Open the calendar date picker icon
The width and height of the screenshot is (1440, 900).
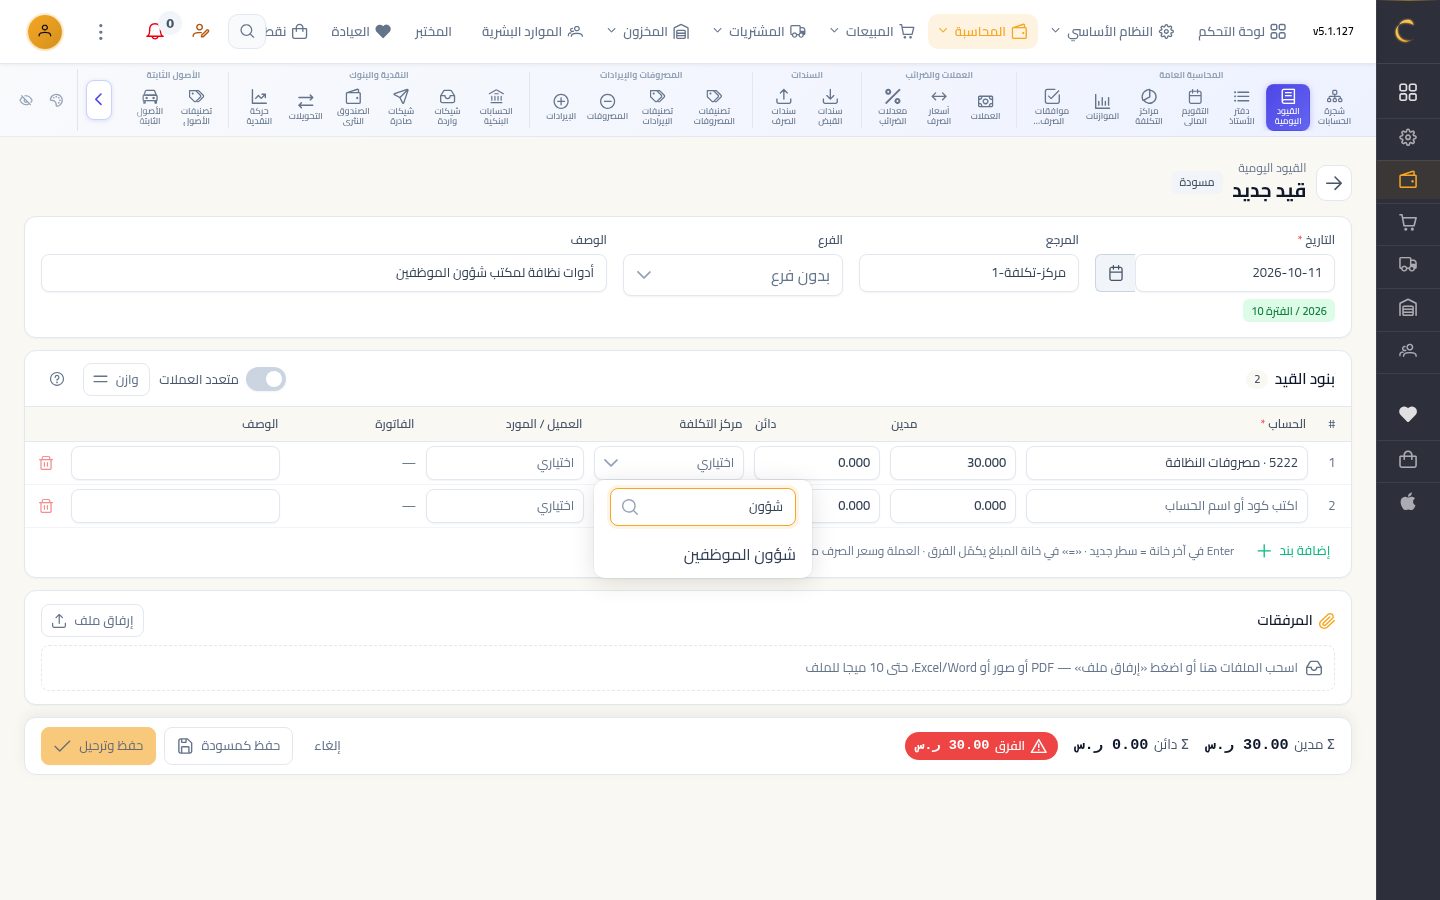(1116, 273)
